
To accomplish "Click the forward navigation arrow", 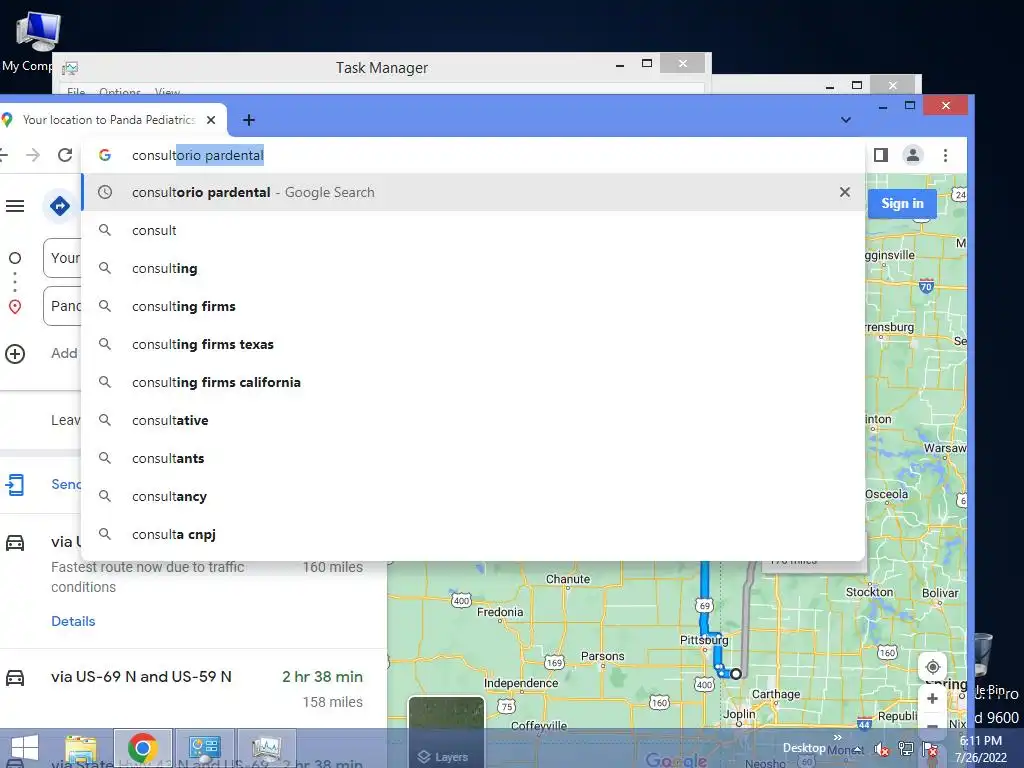I will coord(33,155).
